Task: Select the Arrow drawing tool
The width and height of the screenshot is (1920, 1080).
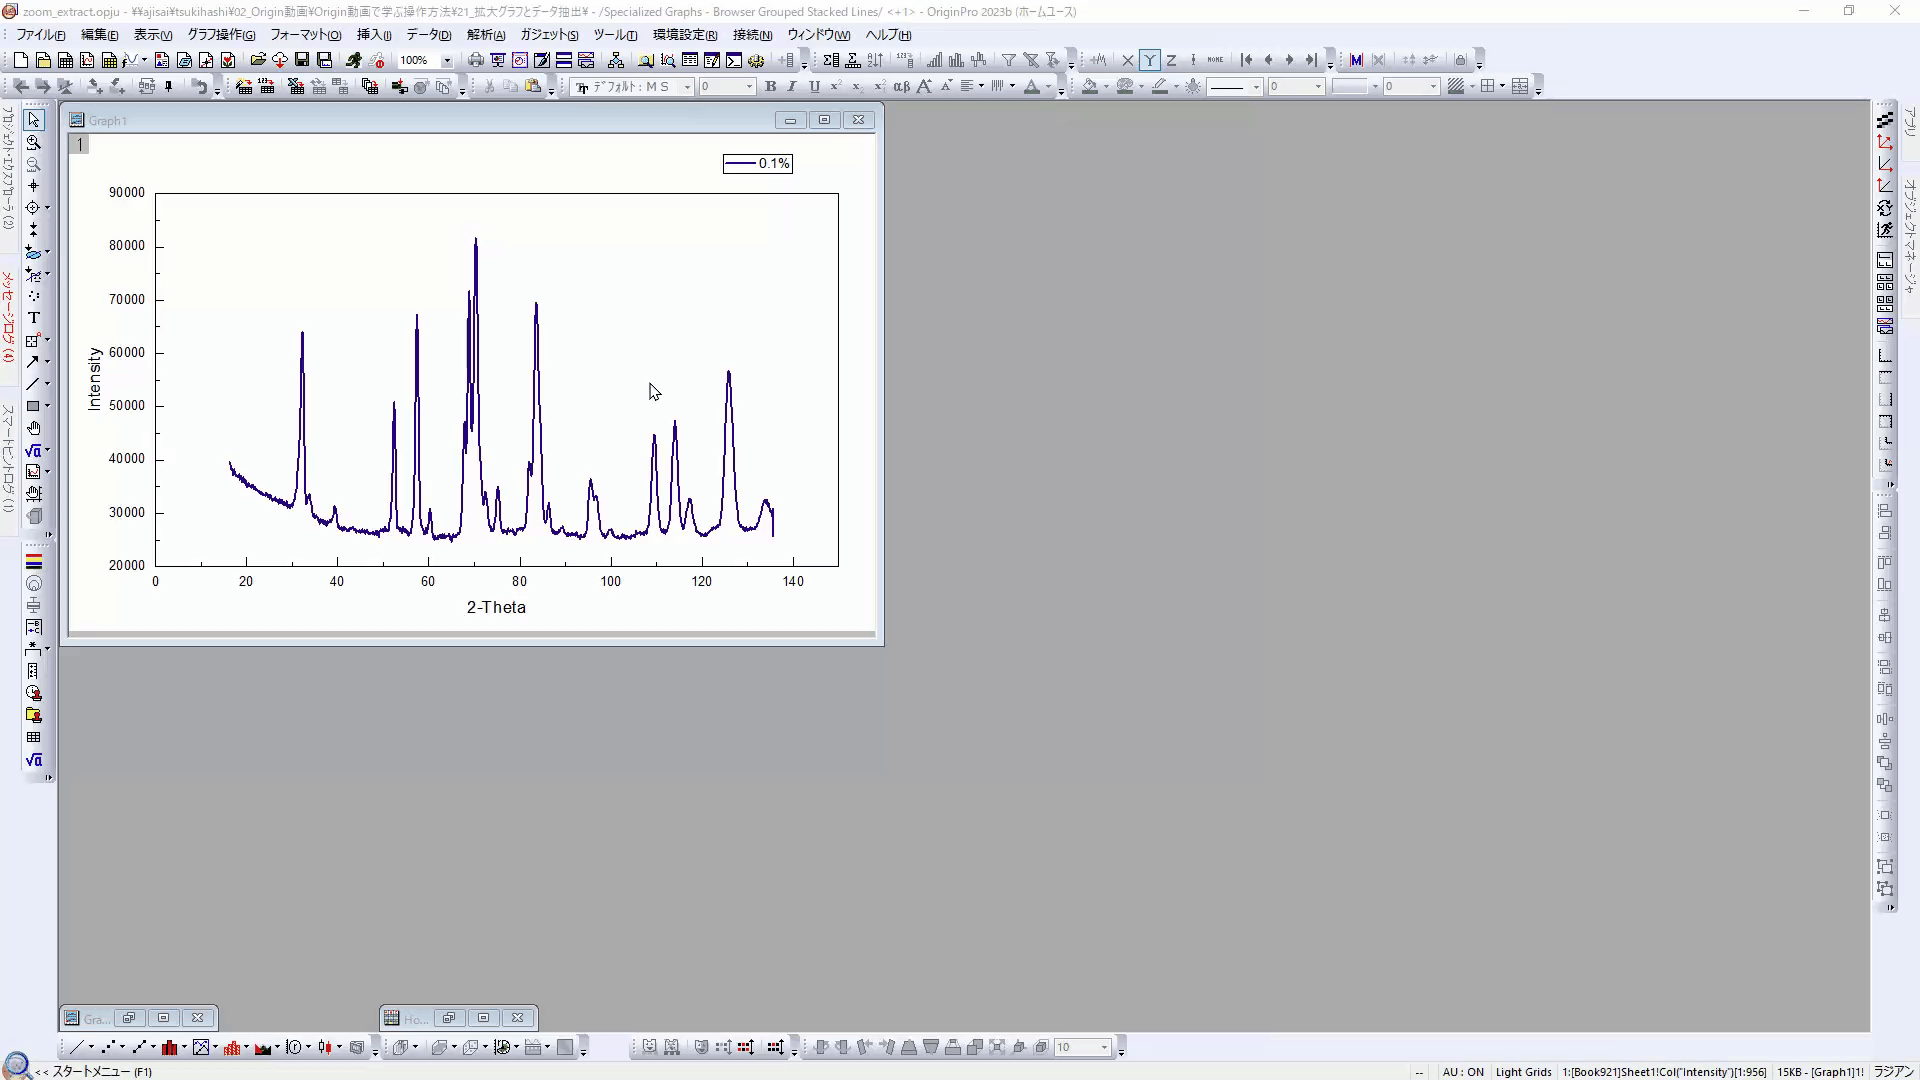Action: point(33,362)
